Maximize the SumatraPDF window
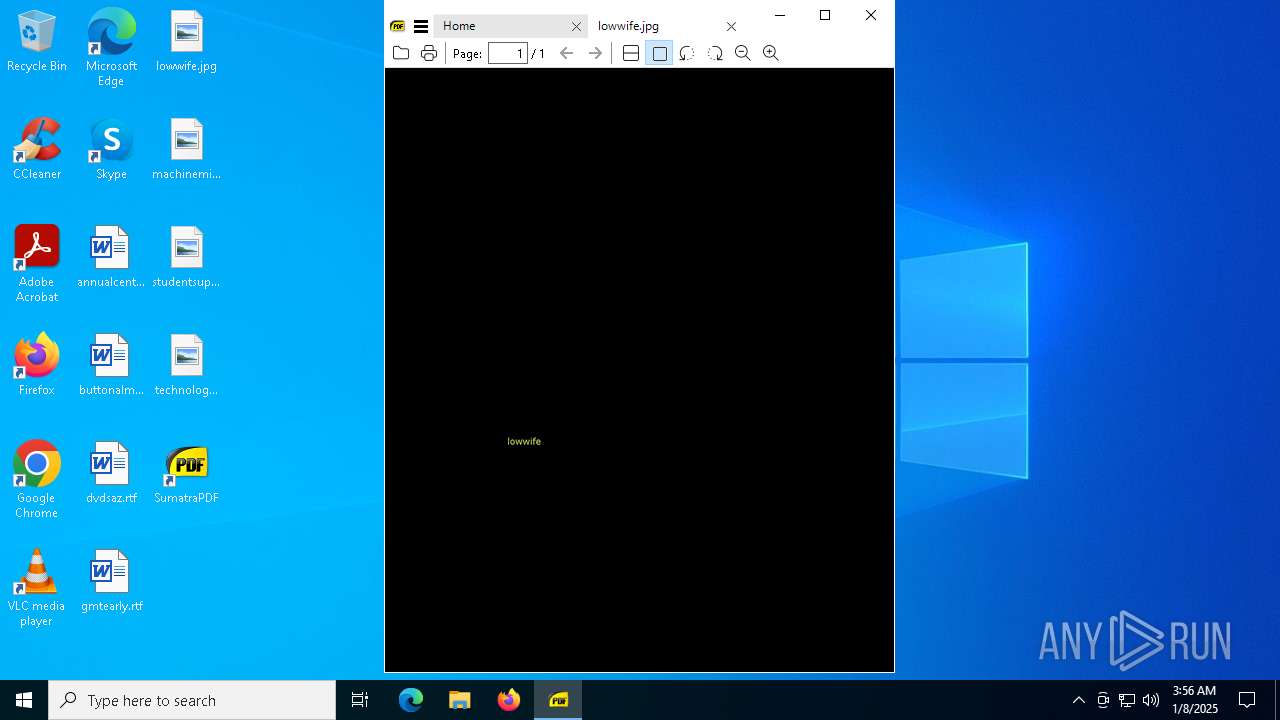1280x720 pixels. point(825,15)
